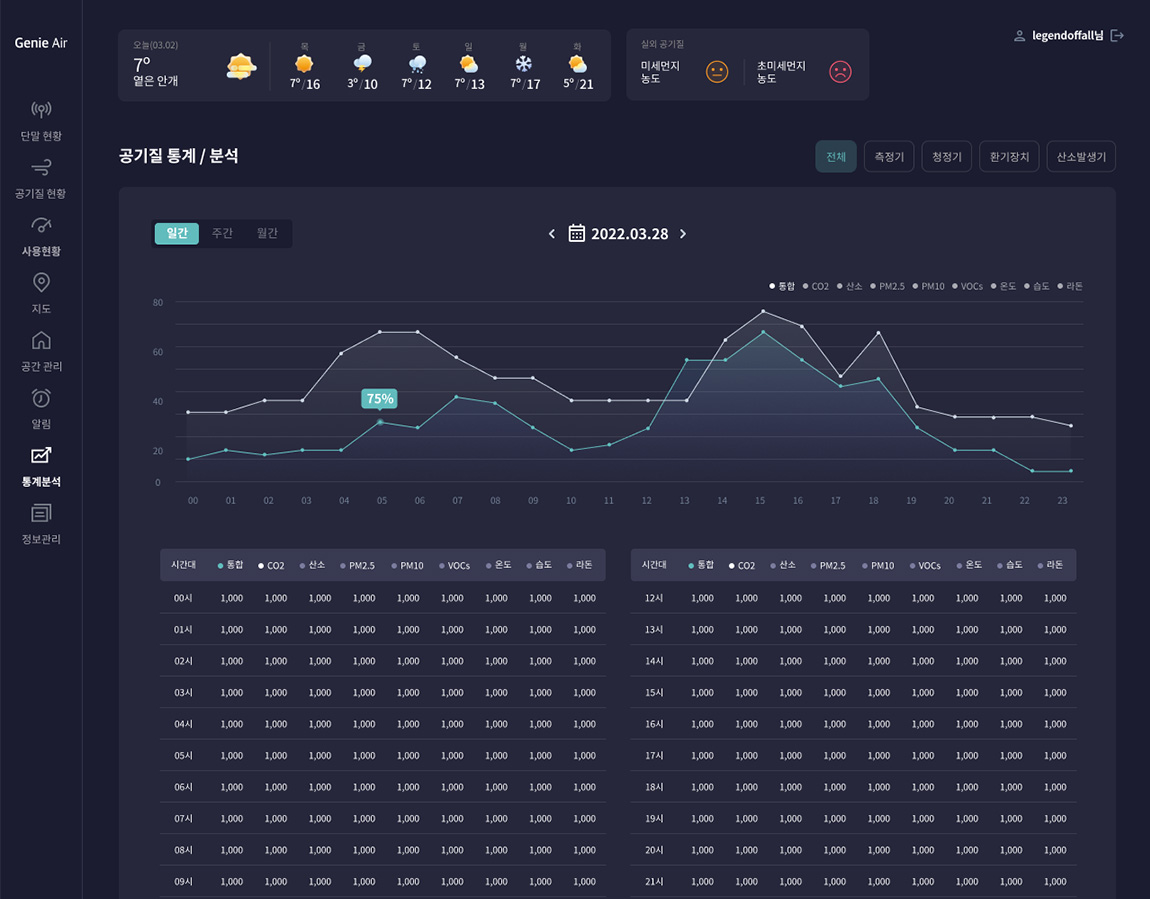Open the 지도 map pin icon

41,283
